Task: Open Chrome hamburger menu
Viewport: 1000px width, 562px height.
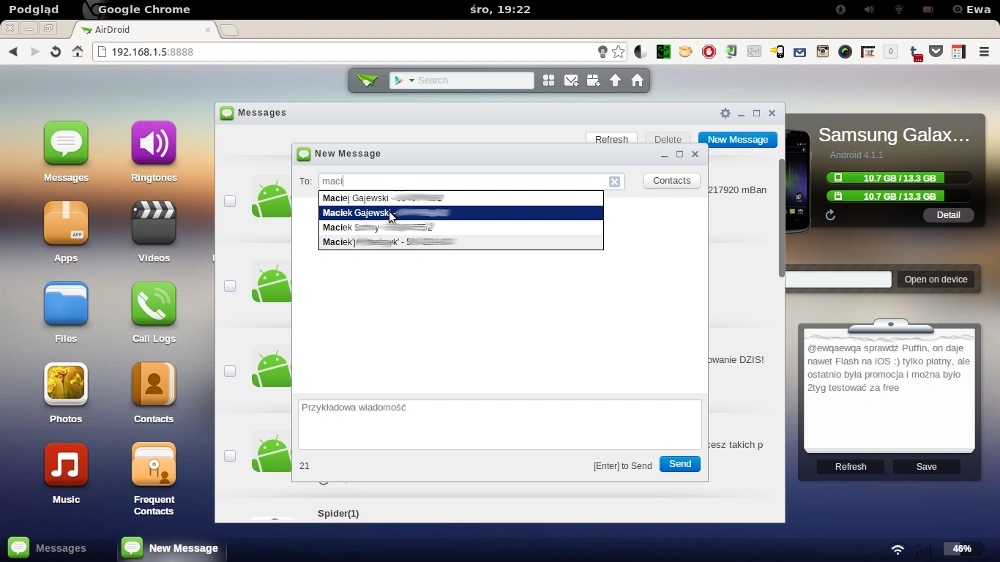Action: tap(984, 52)
